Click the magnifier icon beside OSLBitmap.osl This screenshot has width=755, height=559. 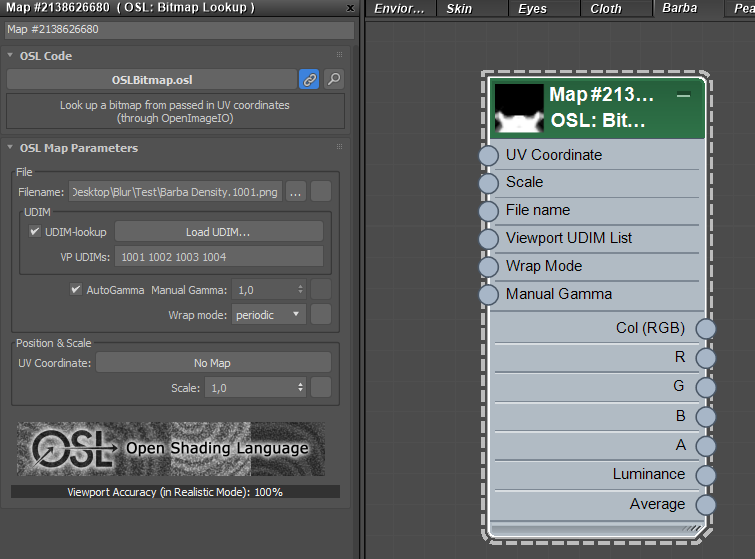335,79
